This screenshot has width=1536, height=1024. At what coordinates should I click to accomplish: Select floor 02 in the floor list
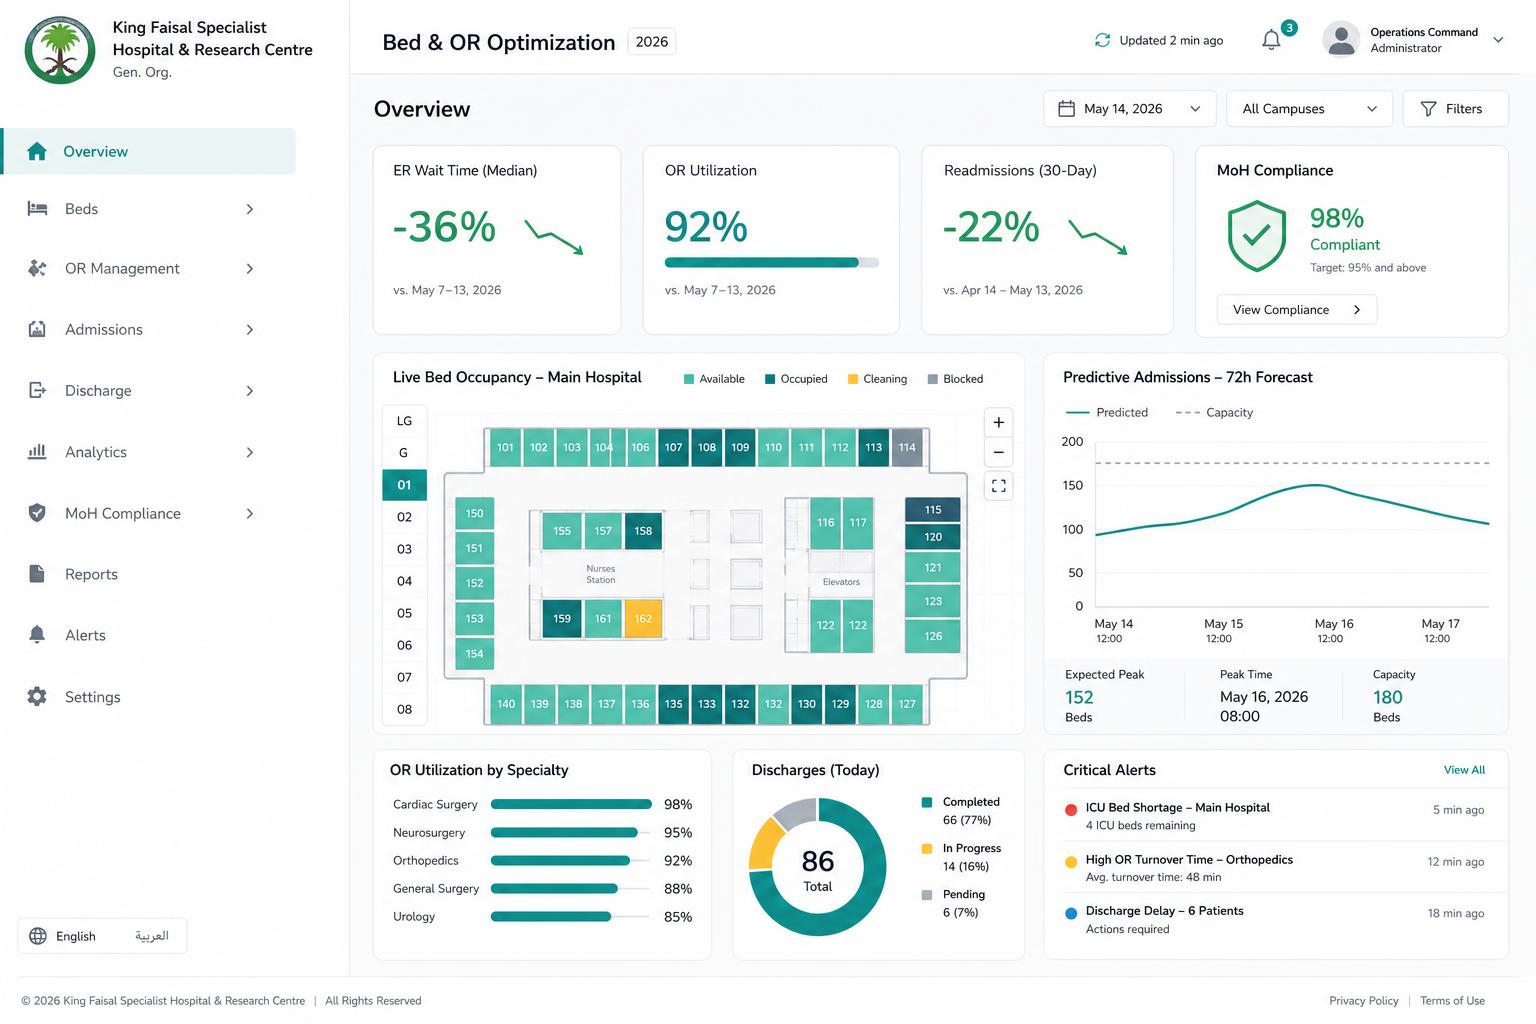(404, 517)
